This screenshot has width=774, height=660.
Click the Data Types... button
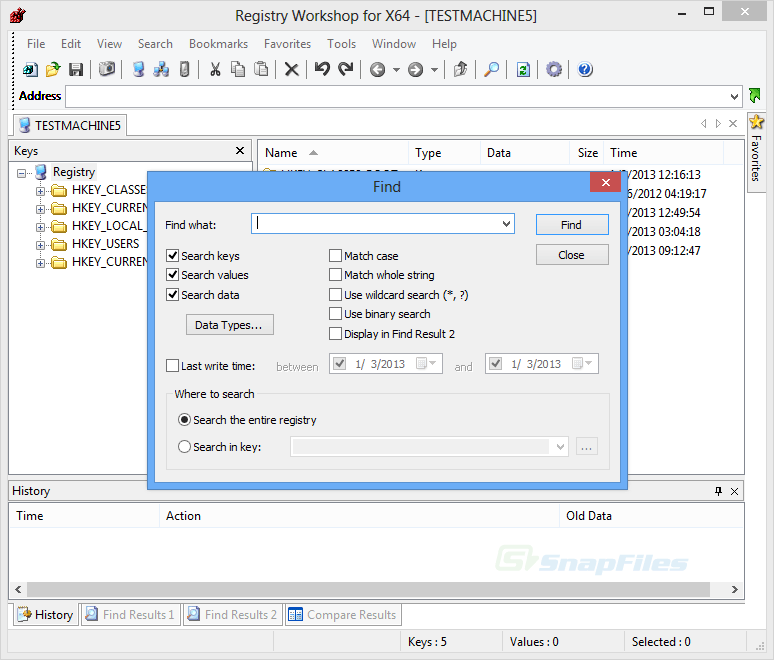[x=230, y=325]
